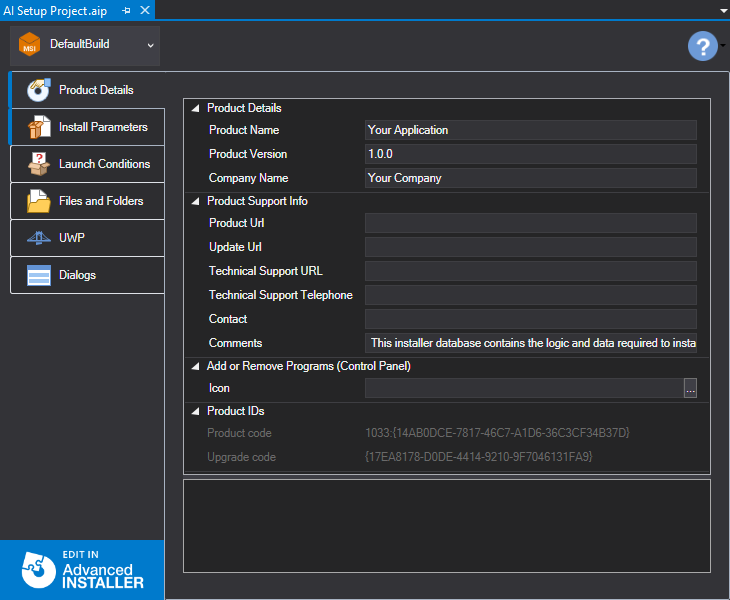Browse for Icon with ellipsis button
The height and width of the screenshot is (600, 730).
pyautogui.click(x=690, y=389)
